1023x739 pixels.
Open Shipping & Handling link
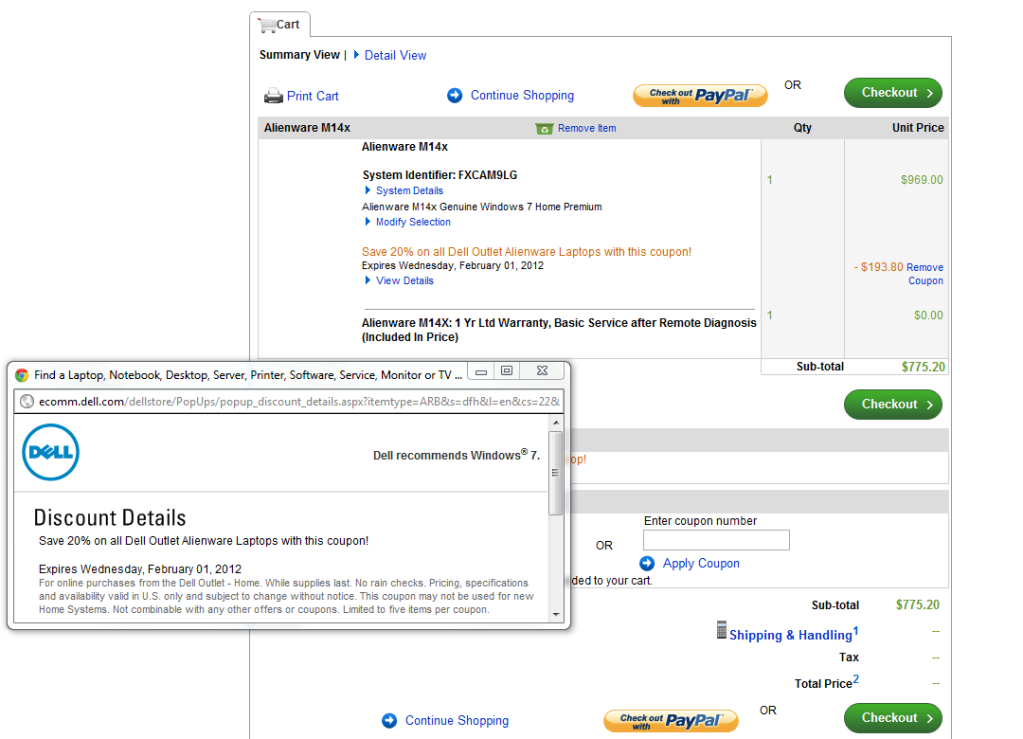coord(791,635)
